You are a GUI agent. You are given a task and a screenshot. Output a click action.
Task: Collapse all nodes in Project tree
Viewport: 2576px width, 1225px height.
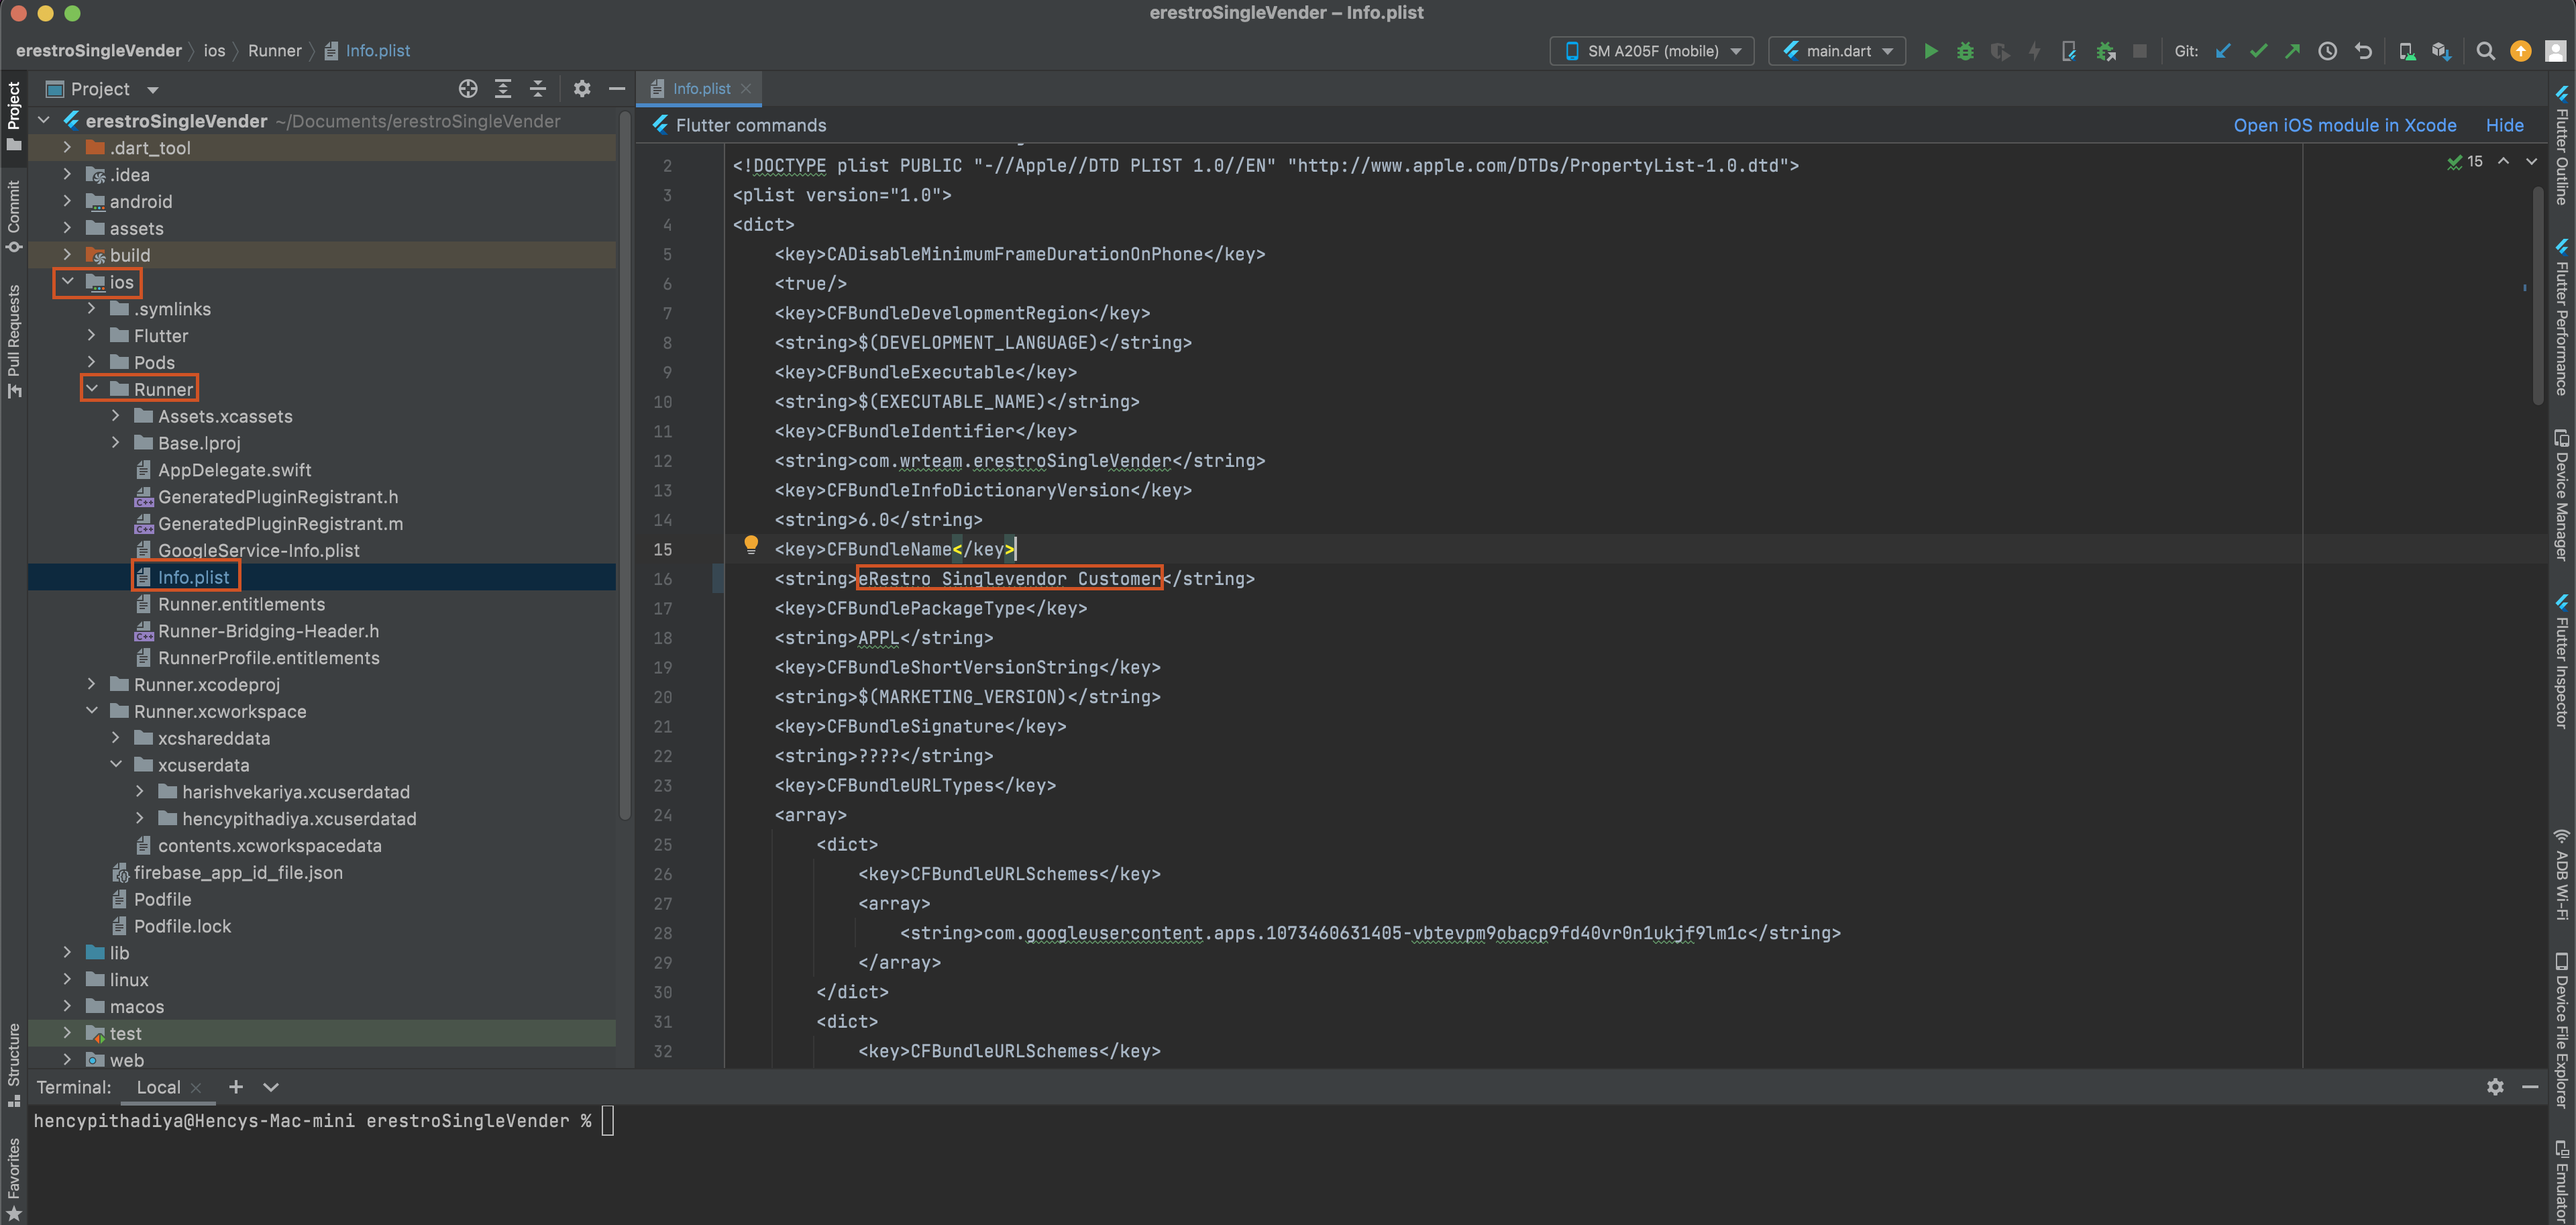(537, 89)
